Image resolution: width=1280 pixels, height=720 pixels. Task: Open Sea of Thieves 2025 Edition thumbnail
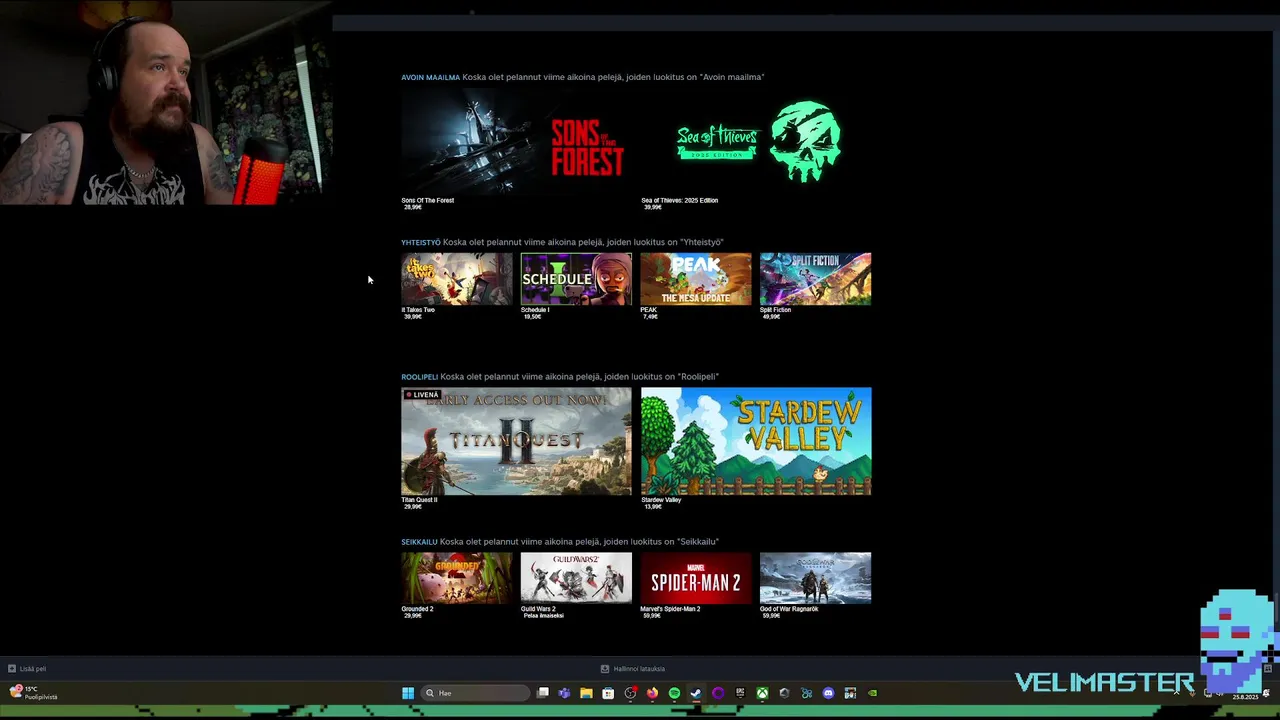tap(756, 142)
